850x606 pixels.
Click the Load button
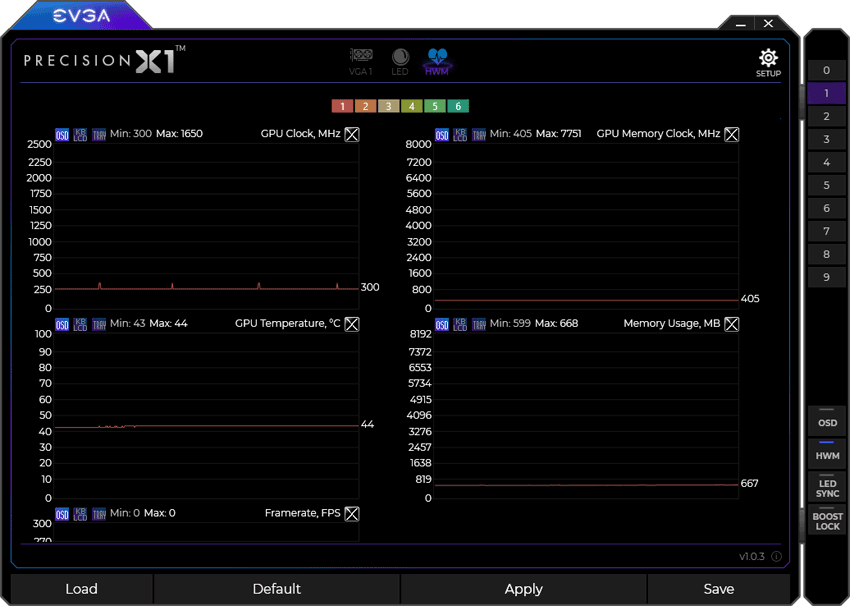(x=81, y=589)
